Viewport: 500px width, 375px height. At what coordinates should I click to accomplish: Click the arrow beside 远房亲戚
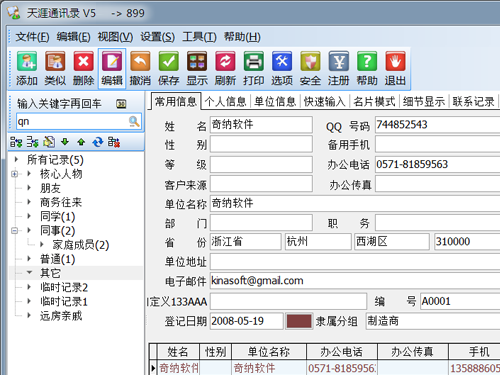pyautogui.click(x=29, y=315)
